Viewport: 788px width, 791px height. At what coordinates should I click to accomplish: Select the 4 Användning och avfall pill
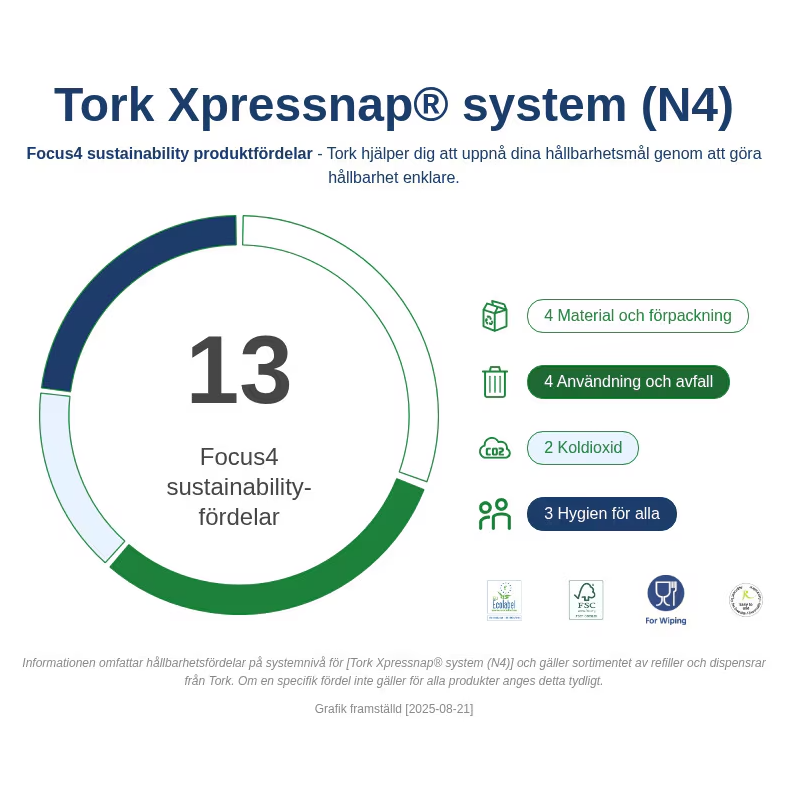click(628, 382)
